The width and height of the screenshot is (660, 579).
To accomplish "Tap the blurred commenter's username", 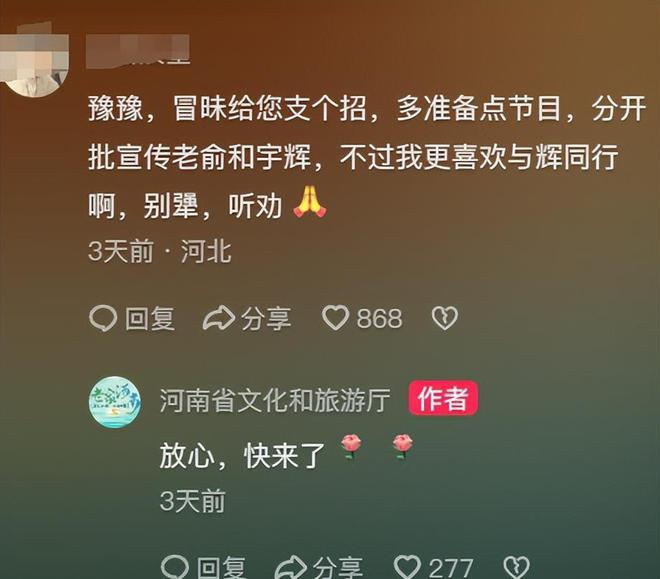I will pyautogui.click(x=138, y=50).
